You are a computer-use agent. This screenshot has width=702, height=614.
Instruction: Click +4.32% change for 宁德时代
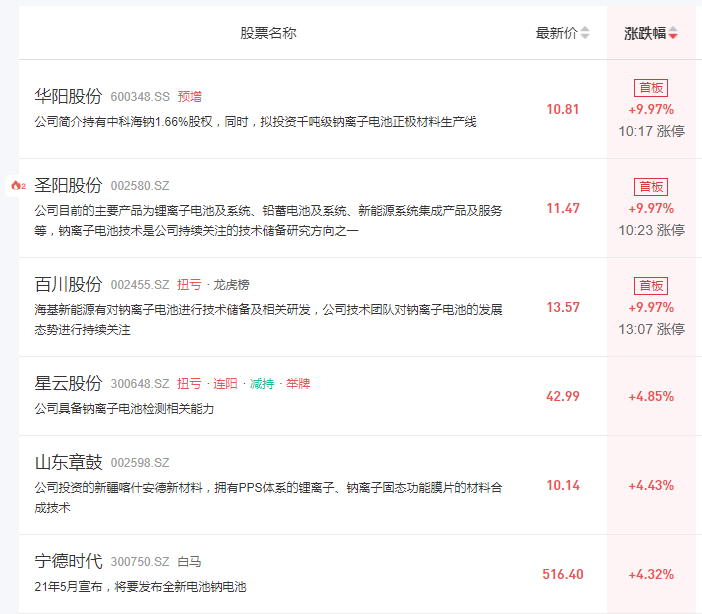click(x=651, y=575)
